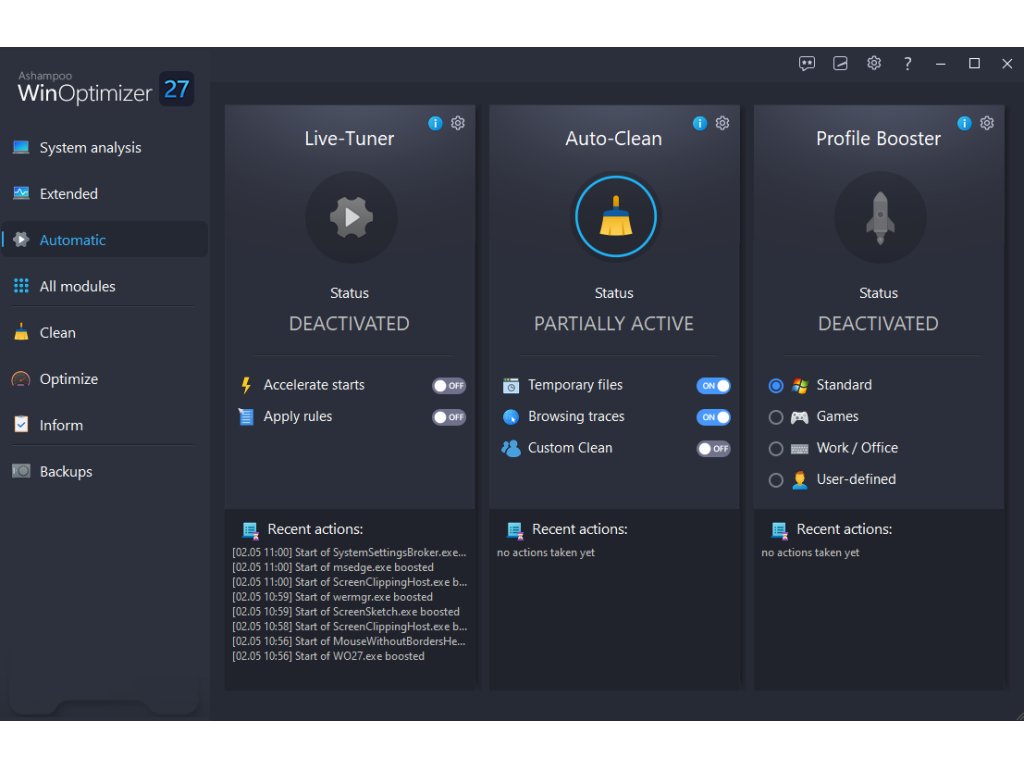Select the Games profile radio button
Image resolution: width=1024 pixels, height=768 pixels.
(x=776, y=417)
